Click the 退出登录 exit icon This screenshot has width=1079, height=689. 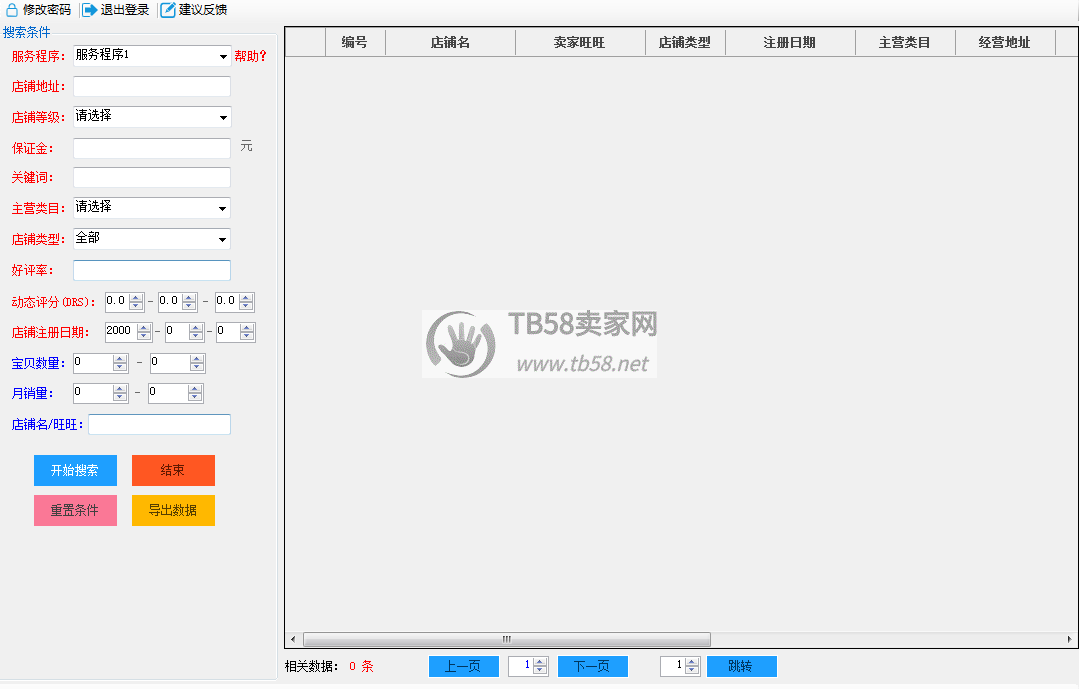90,10
